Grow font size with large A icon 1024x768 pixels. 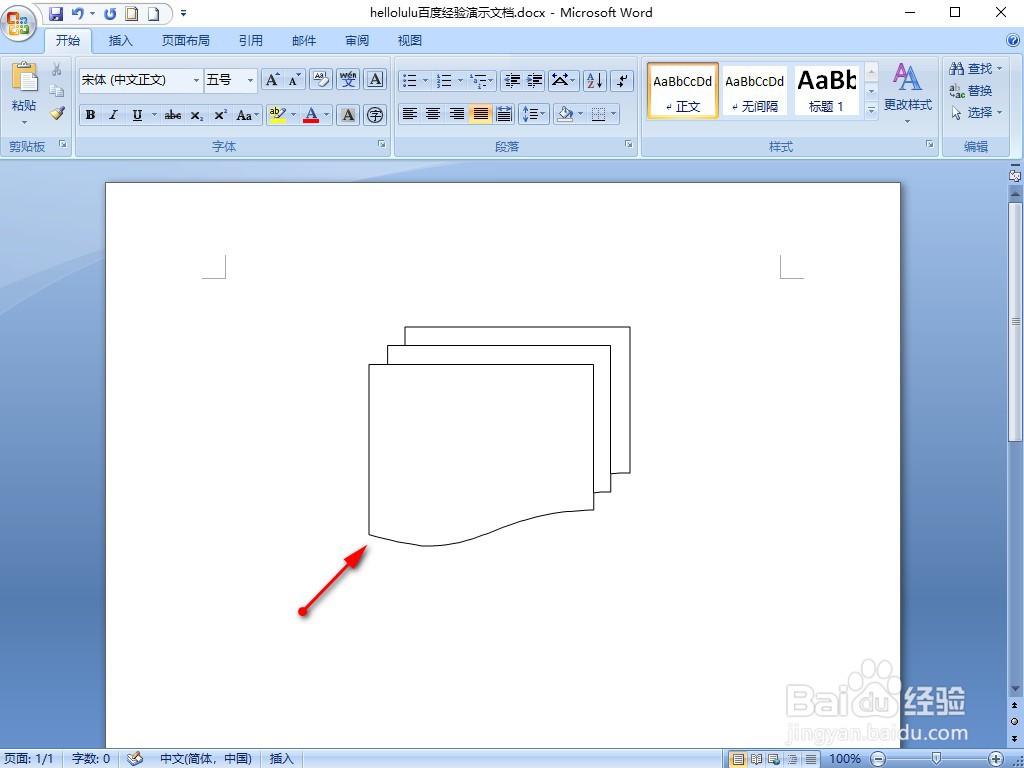click(x=272, y=80)
